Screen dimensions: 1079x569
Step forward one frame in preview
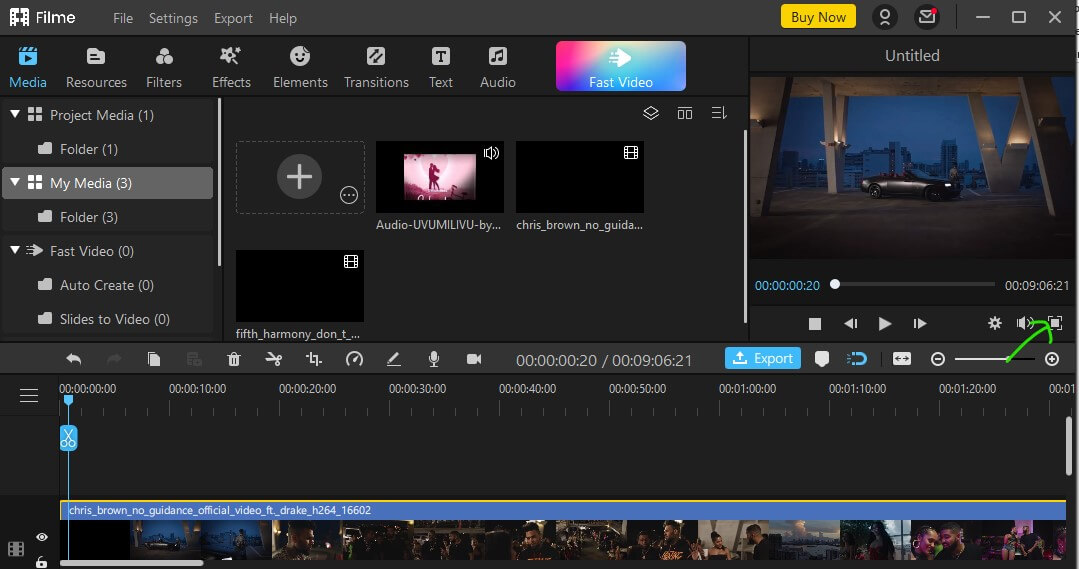point(919,323)
